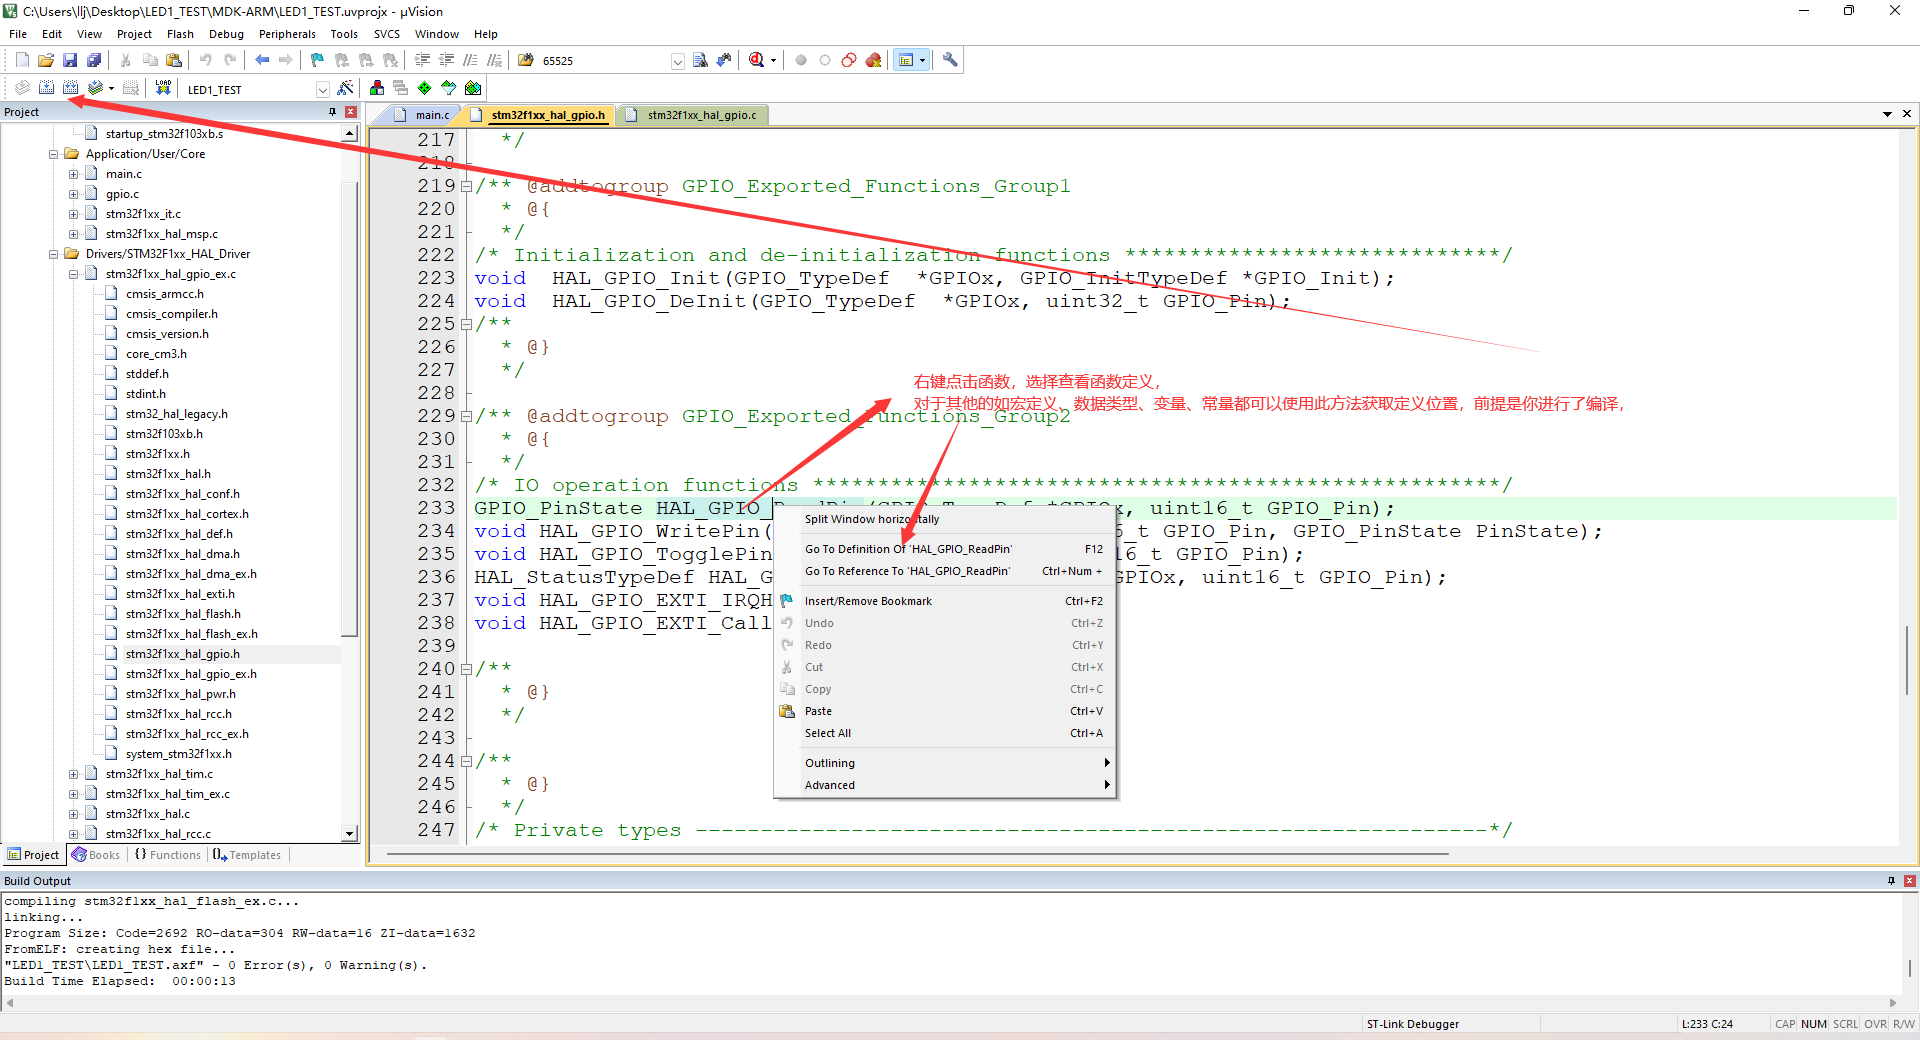Select stm32f1xx_hal_gpio.h in project tree

(x=182, y=654)
